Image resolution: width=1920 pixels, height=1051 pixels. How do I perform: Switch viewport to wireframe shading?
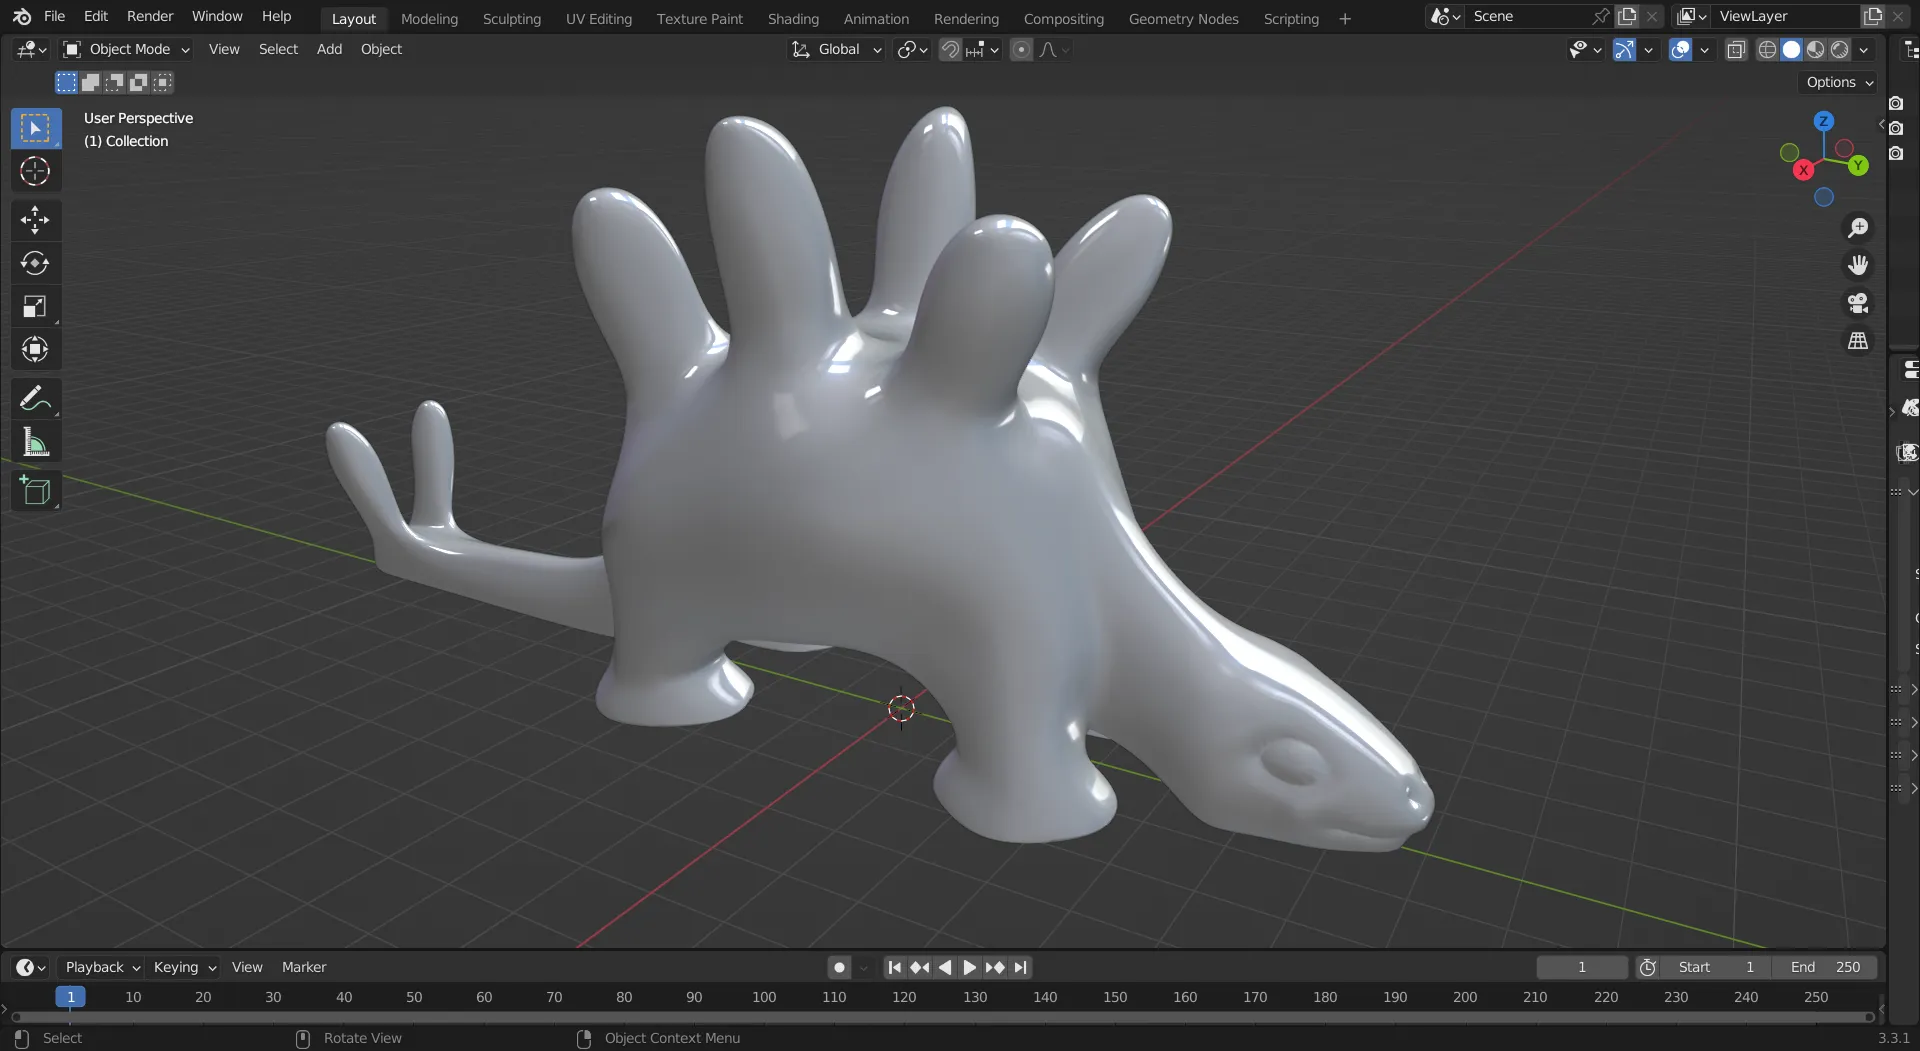coord(1767,49)
